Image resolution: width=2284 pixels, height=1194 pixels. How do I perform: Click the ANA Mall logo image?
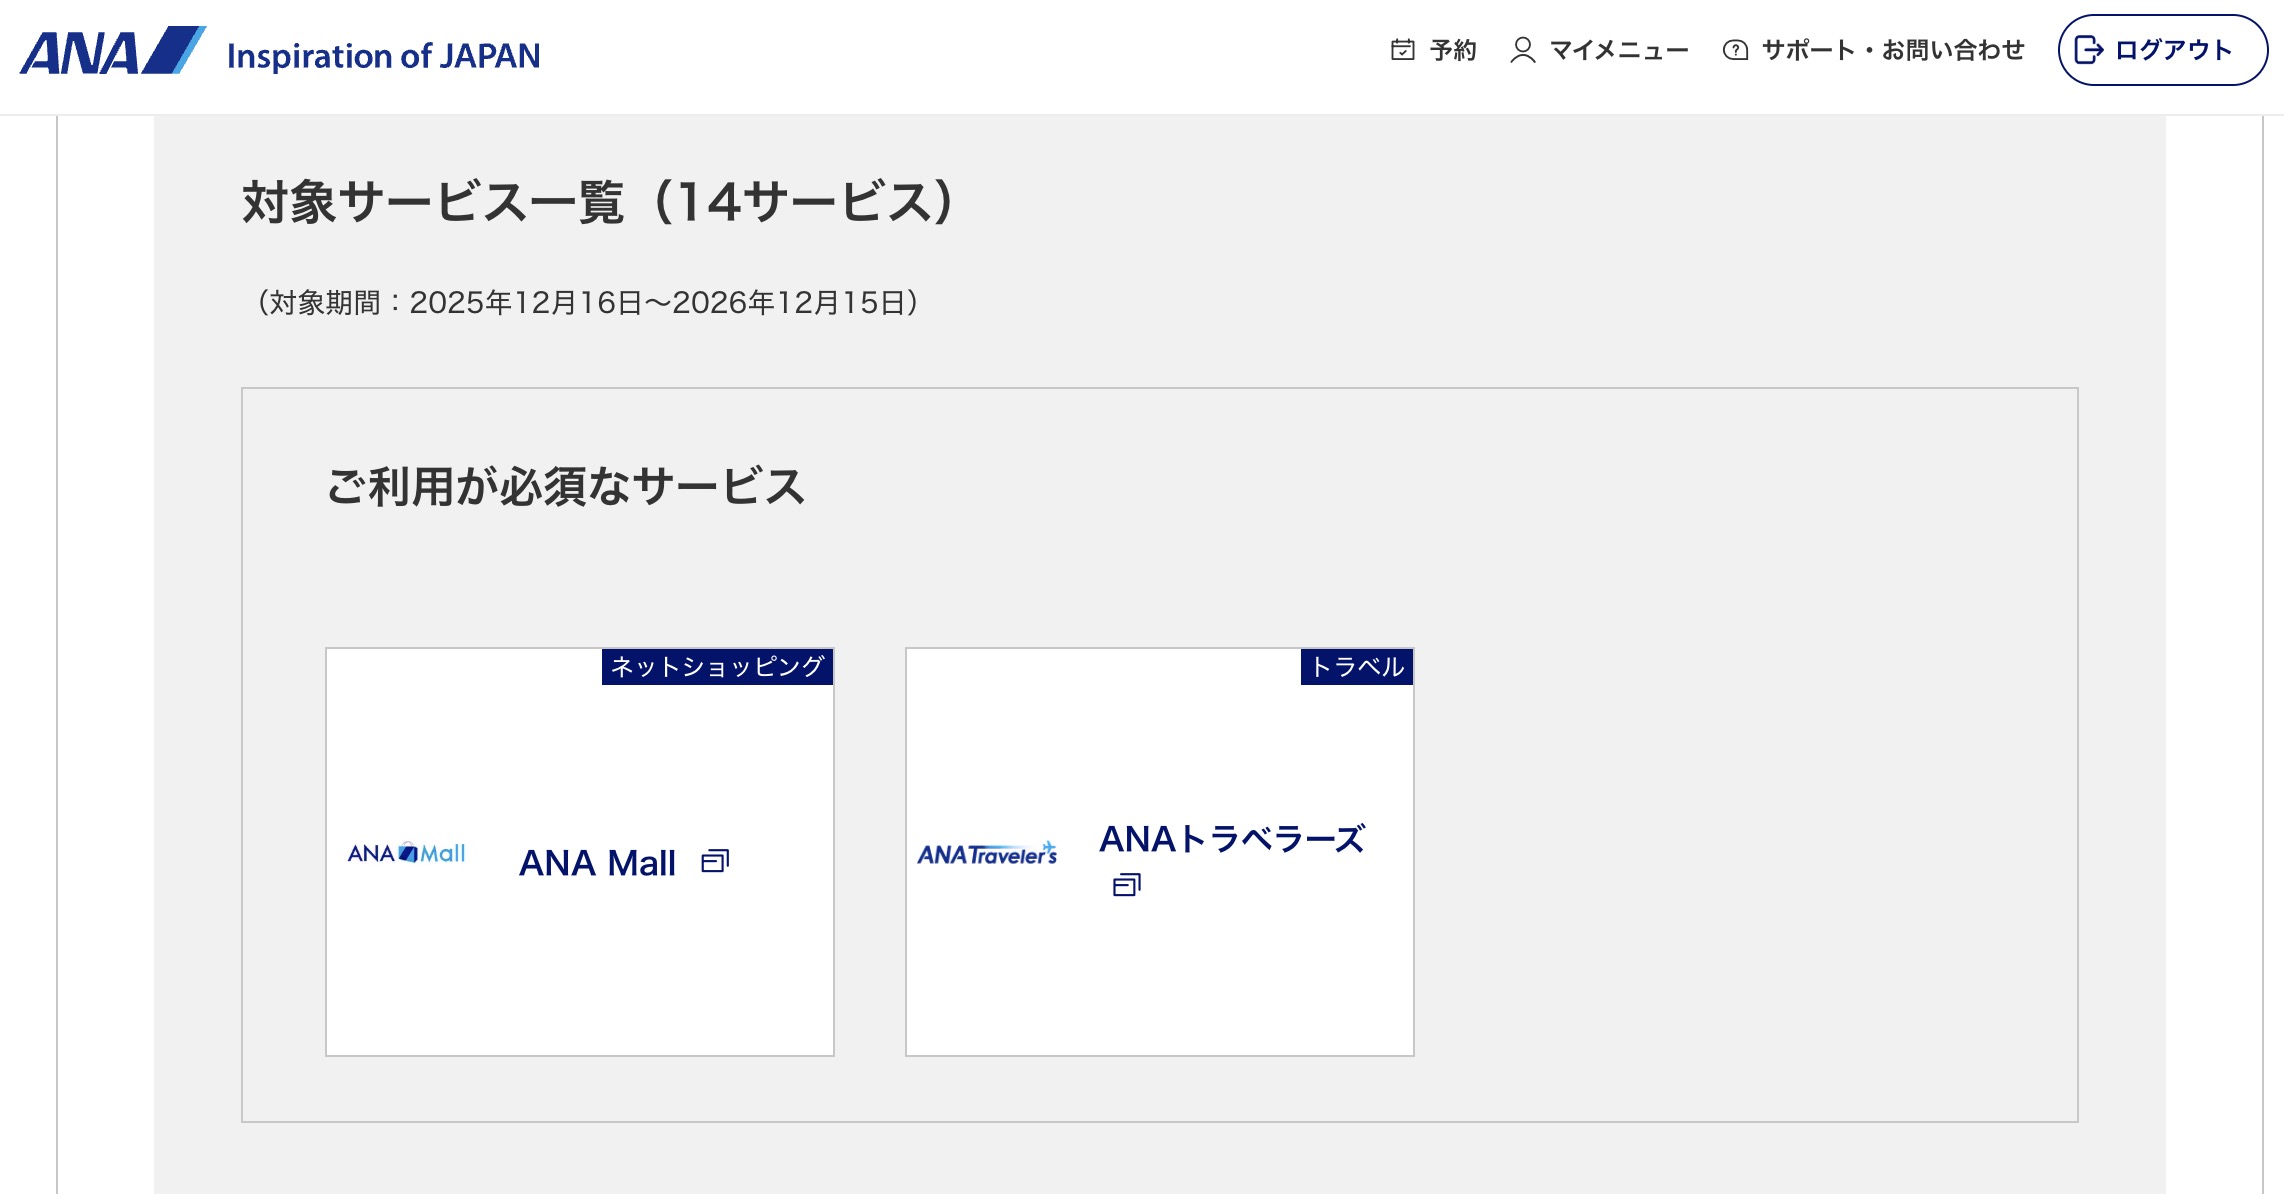click(406, 853)
